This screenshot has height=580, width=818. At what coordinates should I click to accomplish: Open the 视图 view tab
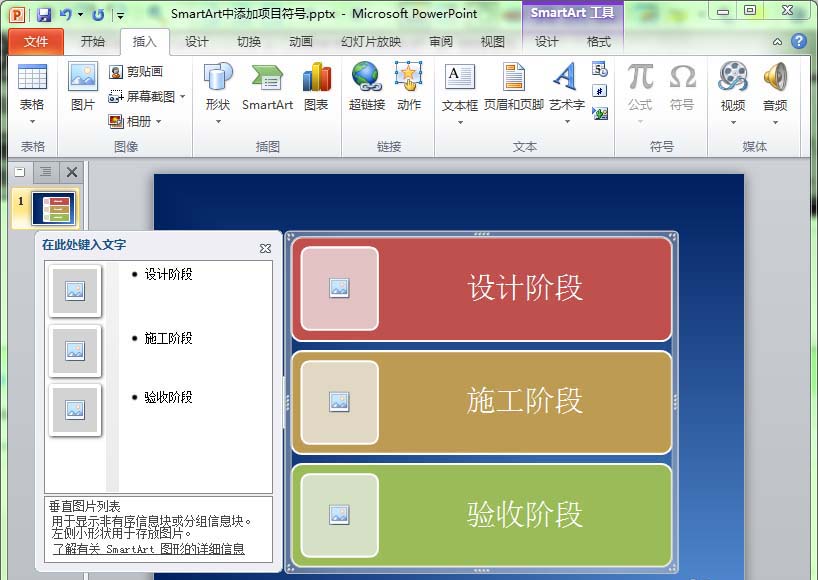[492, 42]
